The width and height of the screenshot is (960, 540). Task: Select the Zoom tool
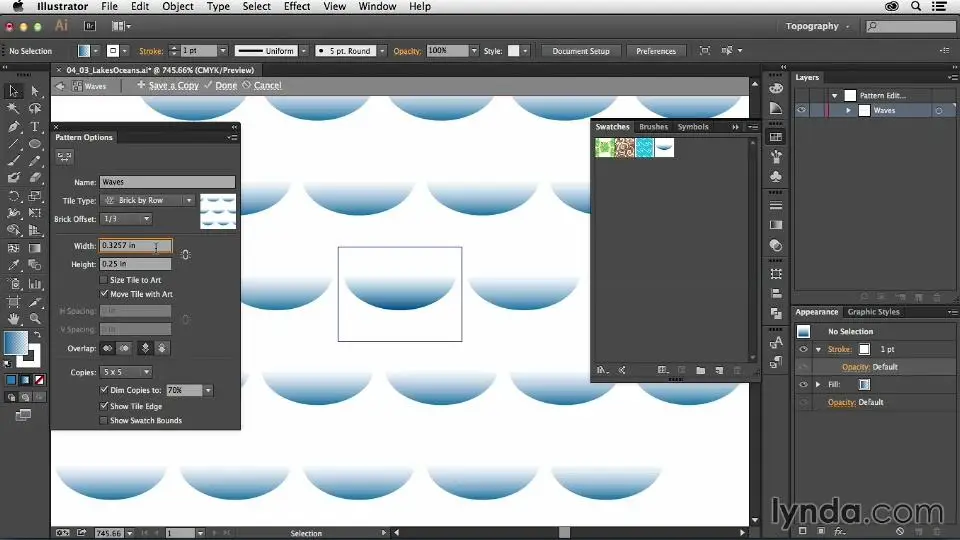point(35,318)
